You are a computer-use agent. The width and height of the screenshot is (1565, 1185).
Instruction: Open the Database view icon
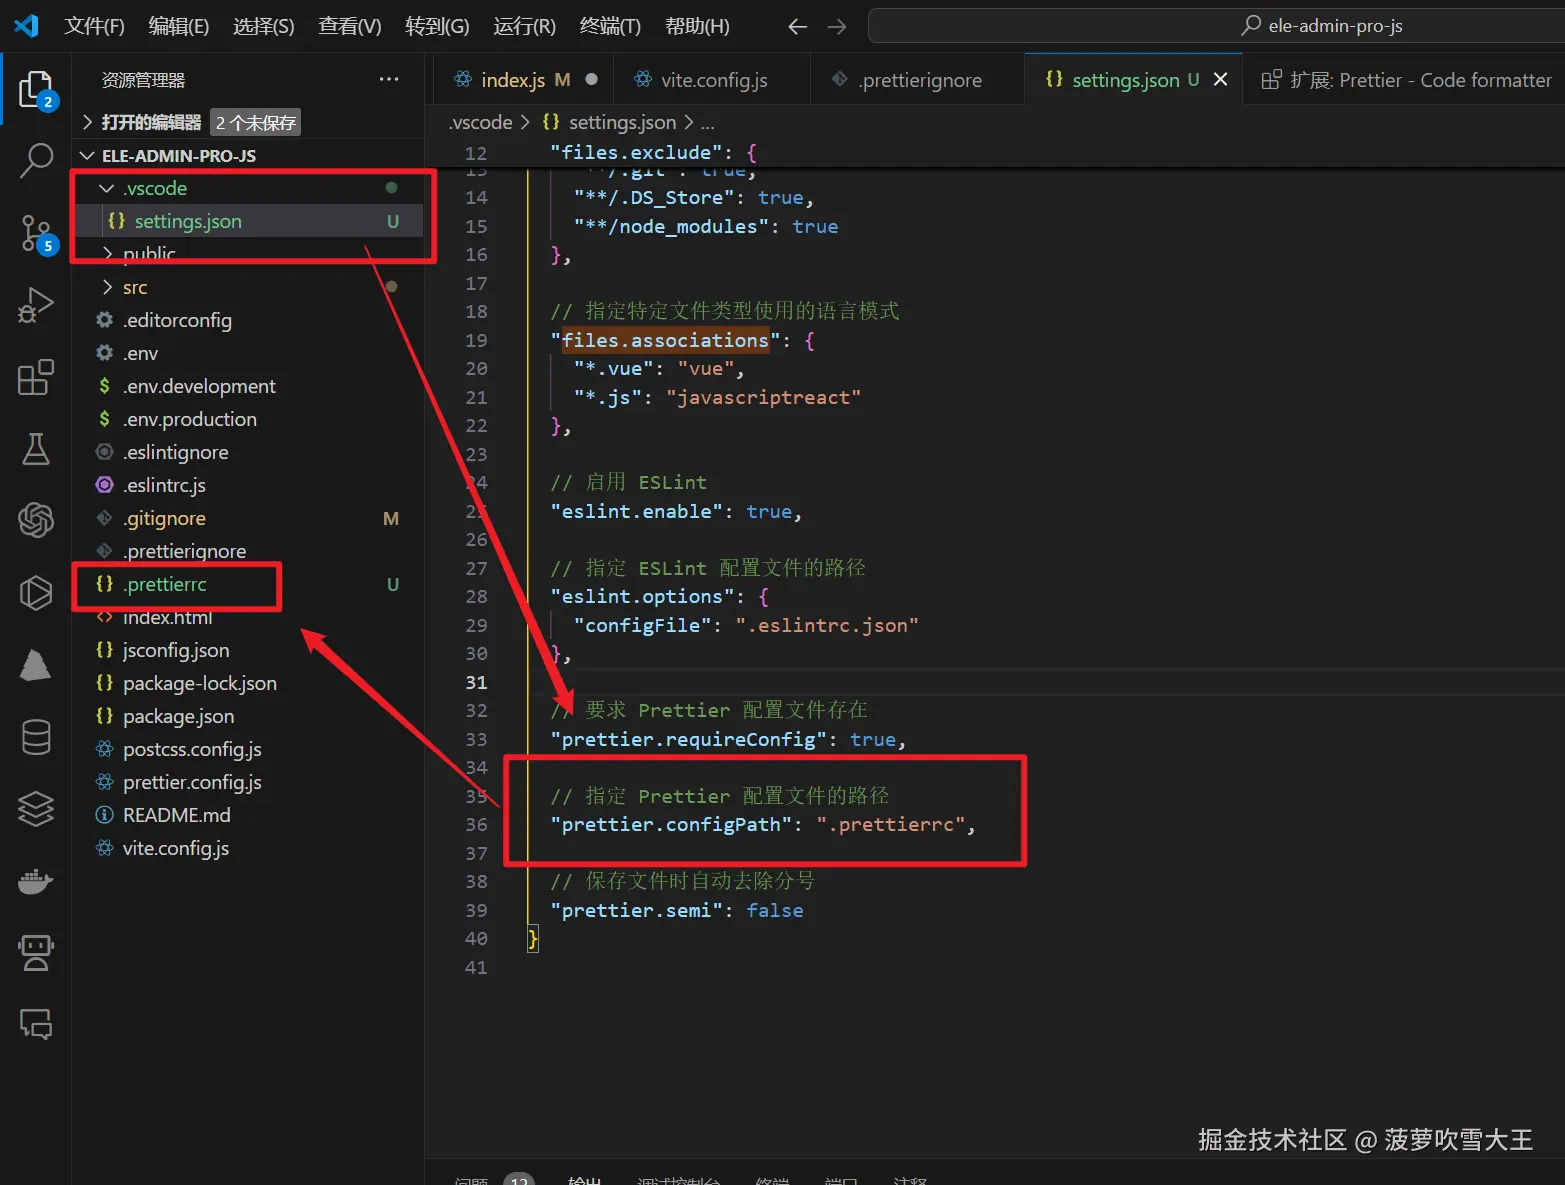[x=36, y=738]
